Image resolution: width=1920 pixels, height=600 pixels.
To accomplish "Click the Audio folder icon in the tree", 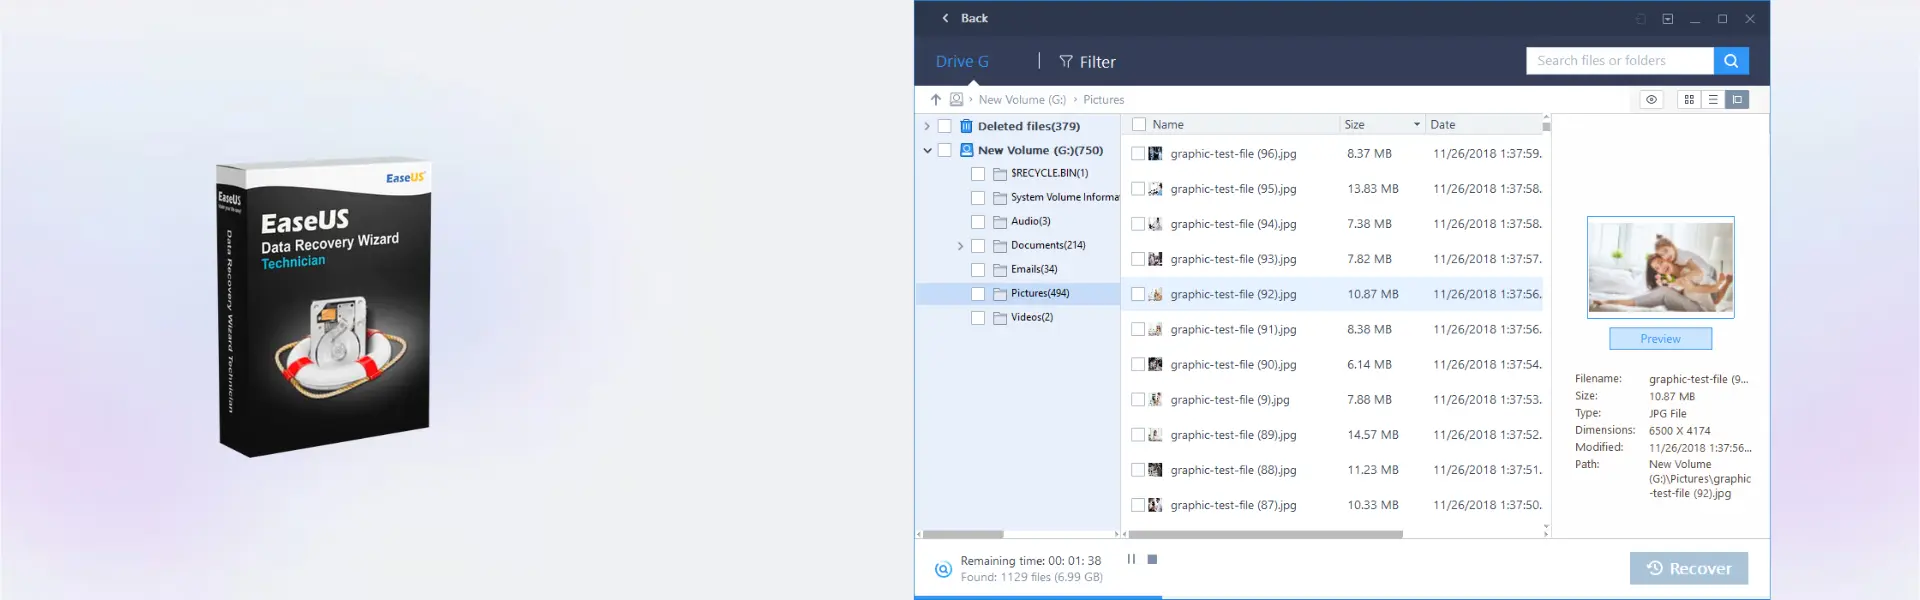I will [1000, 222].
